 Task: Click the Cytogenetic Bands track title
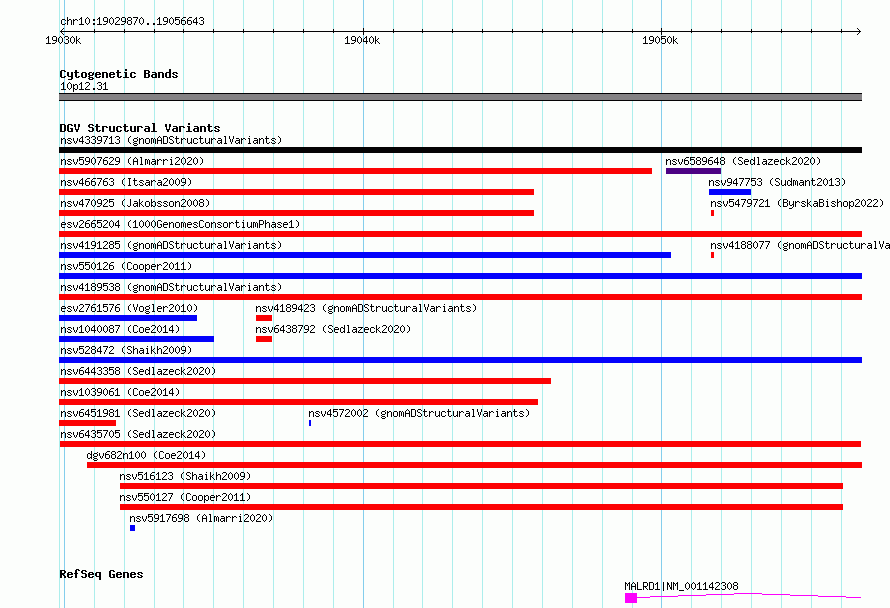pos(119,74)
